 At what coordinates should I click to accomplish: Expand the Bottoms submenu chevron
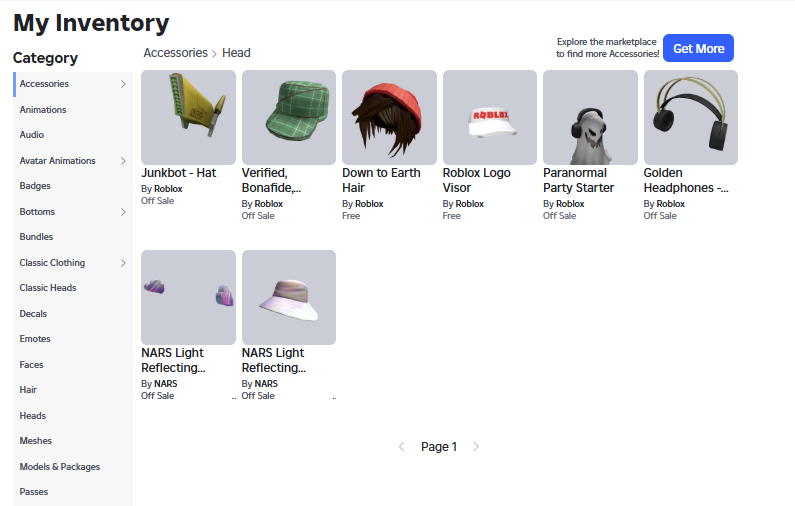click(x=123, y=212)
